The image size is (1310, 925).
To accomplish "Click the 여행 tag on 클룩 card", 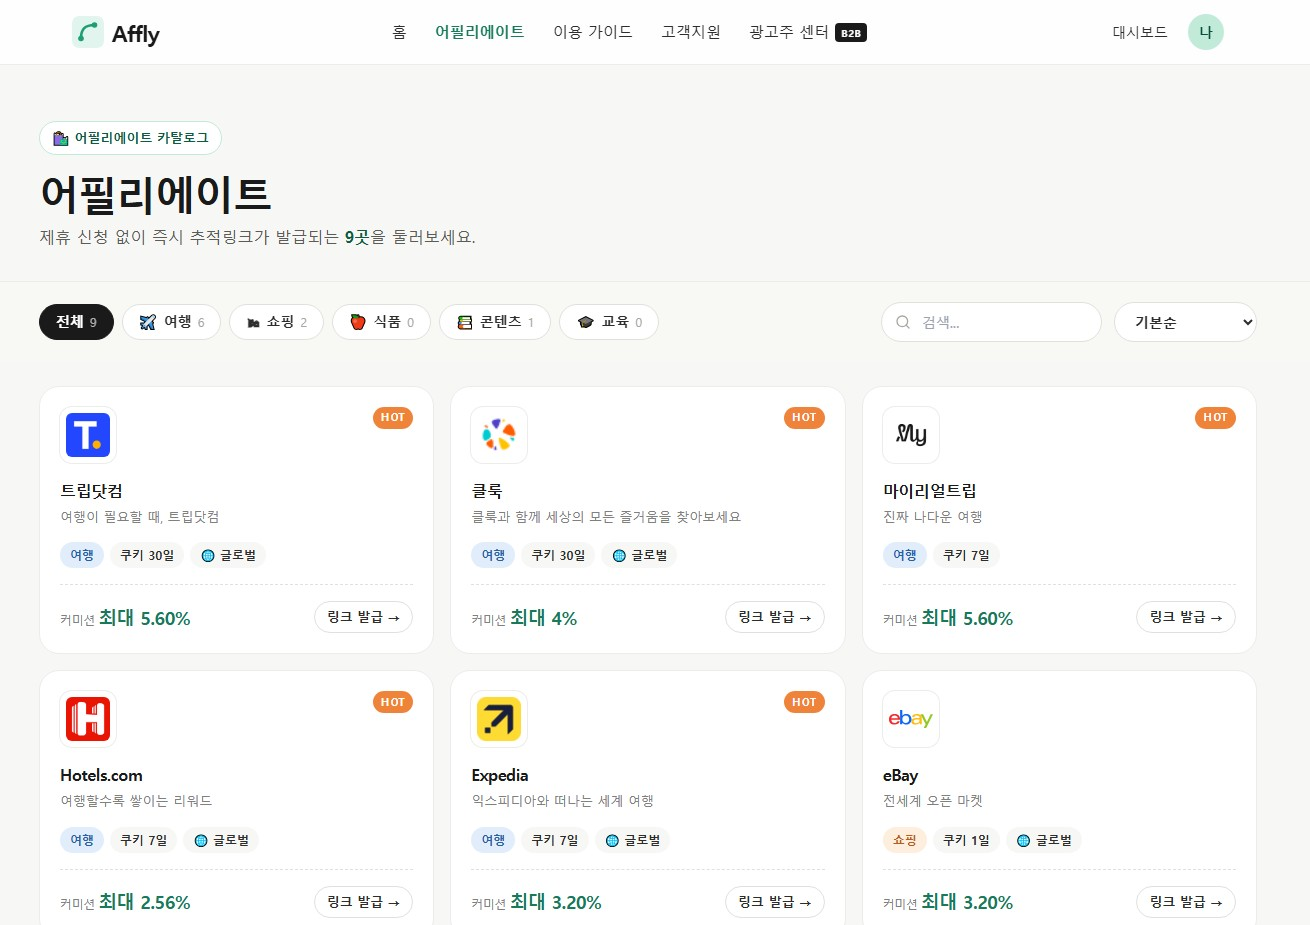I will (493, 555).
